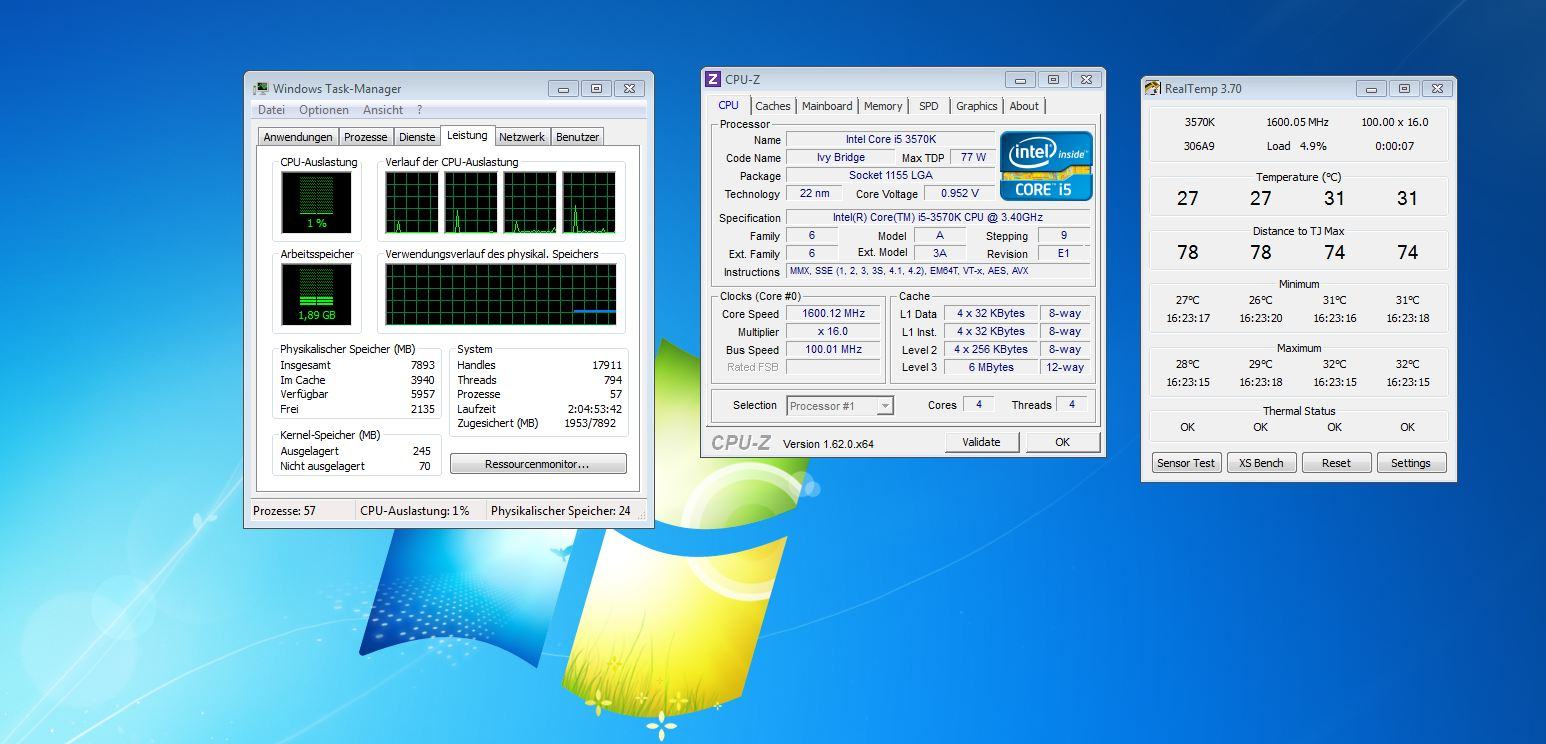Open the Graphics tab in CPU-Z
Image resolution: width=1546 pixels, height=744 pixels.
[x=977, y=106]
